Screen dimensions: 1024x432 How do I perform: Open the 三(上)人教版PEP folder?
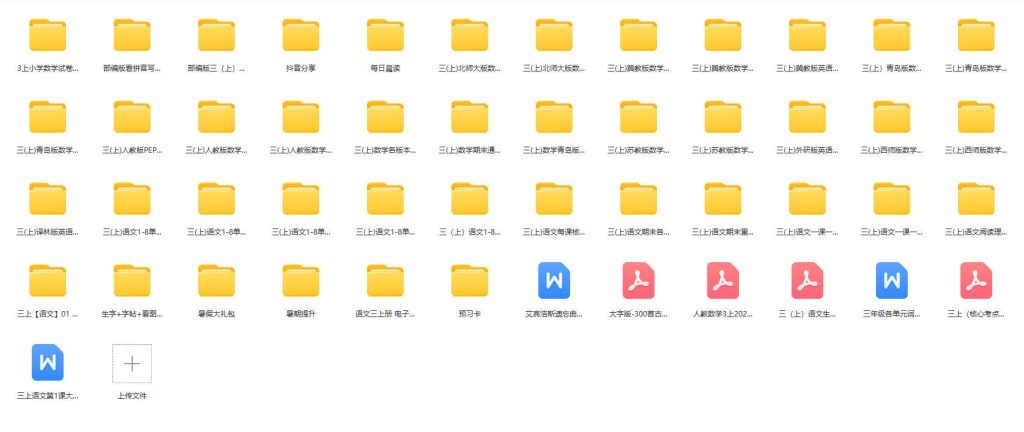132,118
